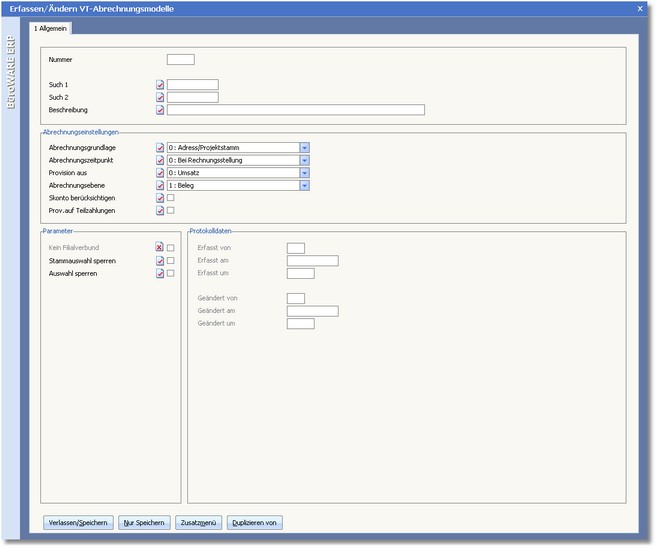Click the edit icon beside Stammauswahl sperren
Image resolution: width=656 pixels, height=548 pixels.
point(160,261)
